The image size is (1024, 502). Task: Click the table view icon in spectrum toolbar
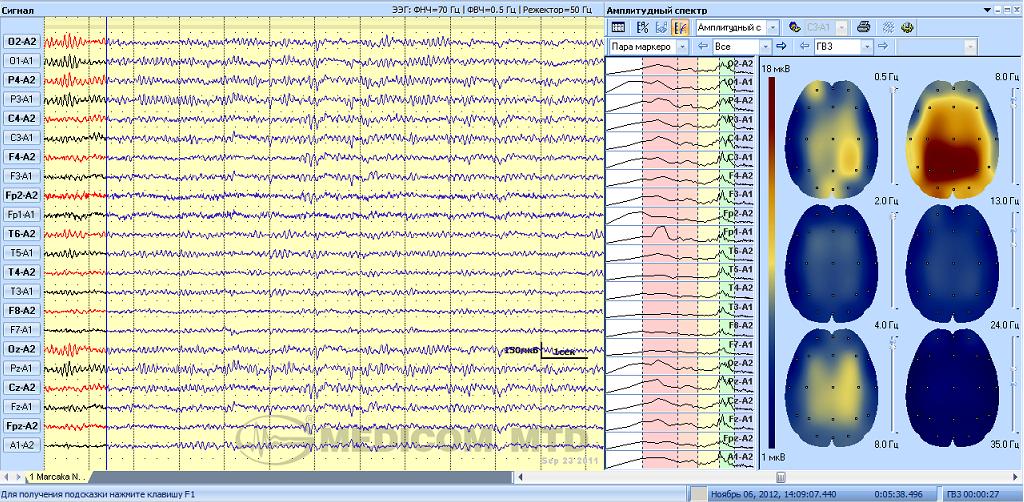coord(617,27)
